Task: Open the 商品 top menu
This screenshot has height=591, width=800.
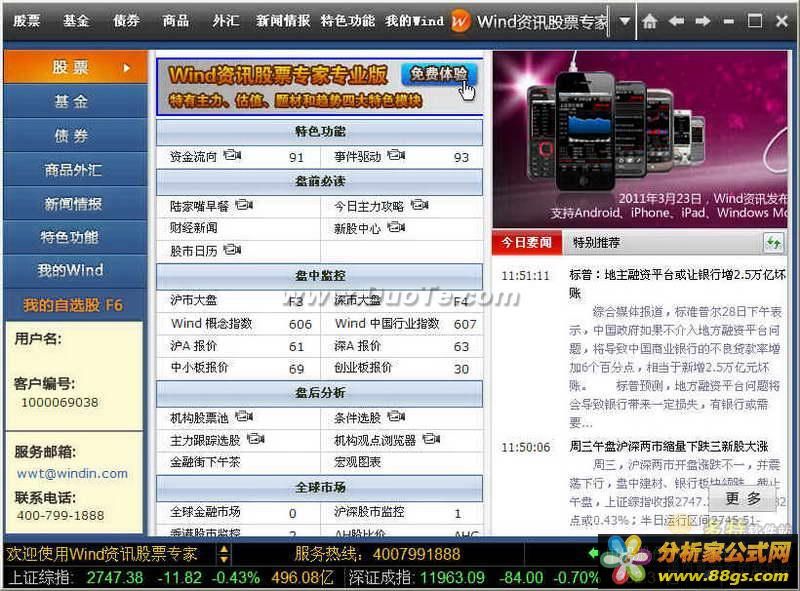Action: 176,21
